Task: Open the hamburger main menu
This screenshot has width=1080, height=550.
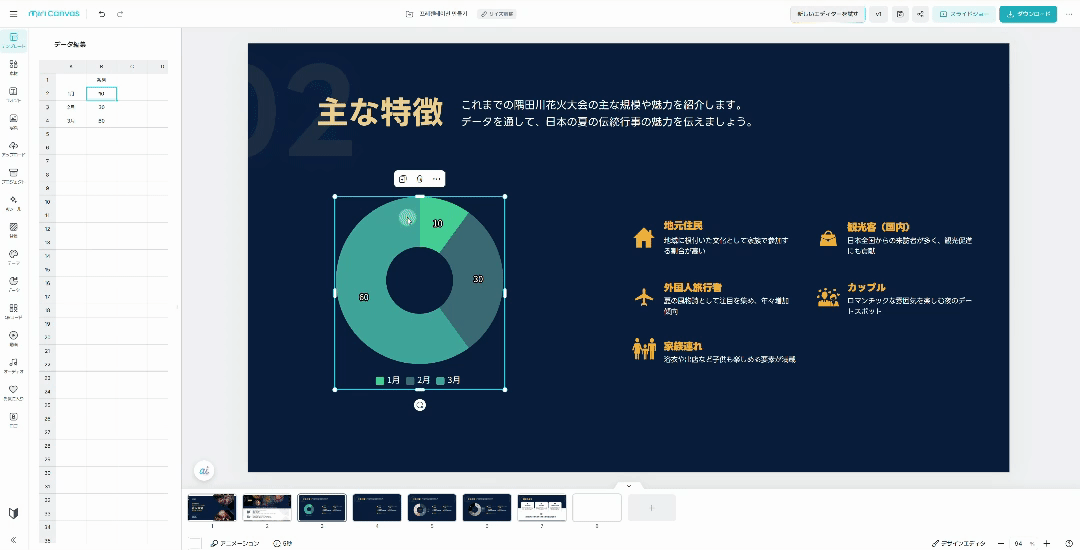Action: pos(13,14)
